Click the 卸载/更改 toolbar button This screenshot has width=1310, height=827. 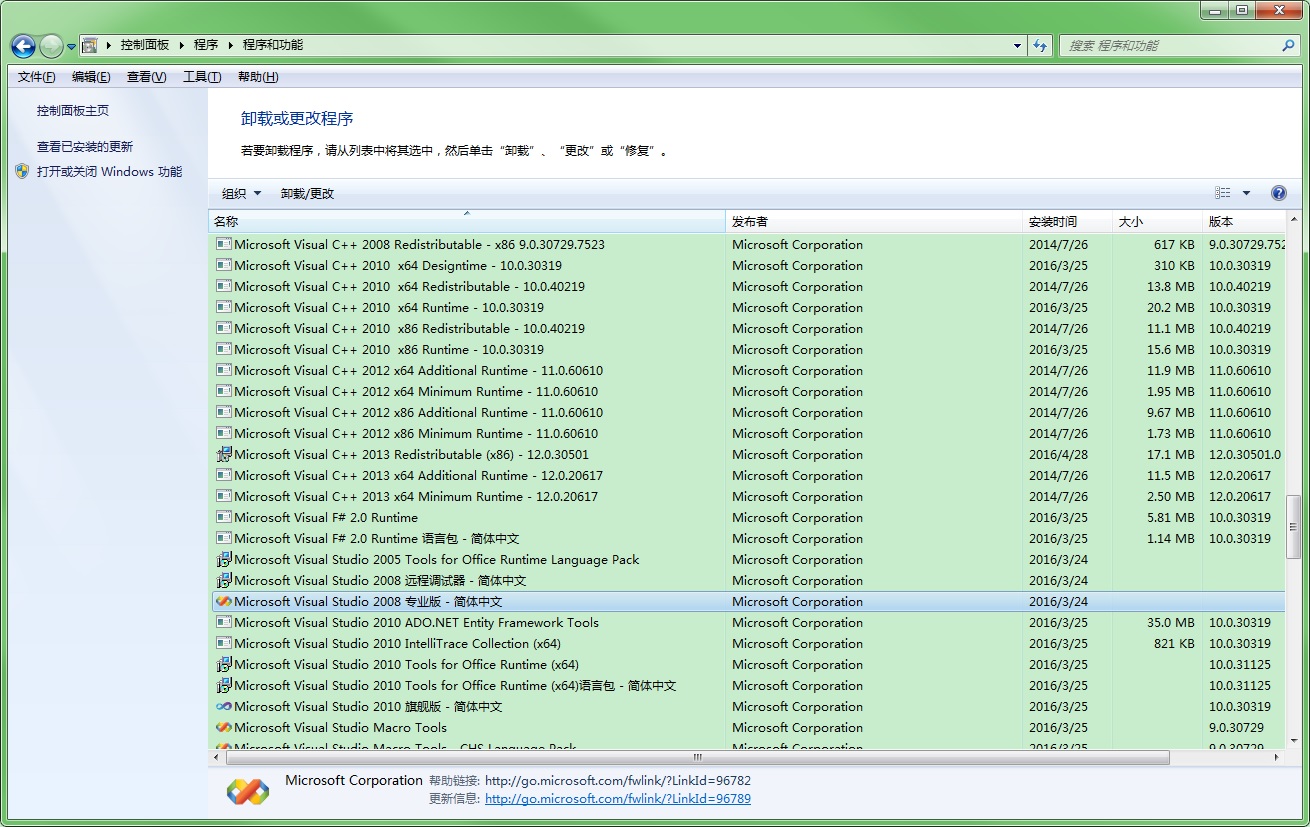[x=307, y=194]
